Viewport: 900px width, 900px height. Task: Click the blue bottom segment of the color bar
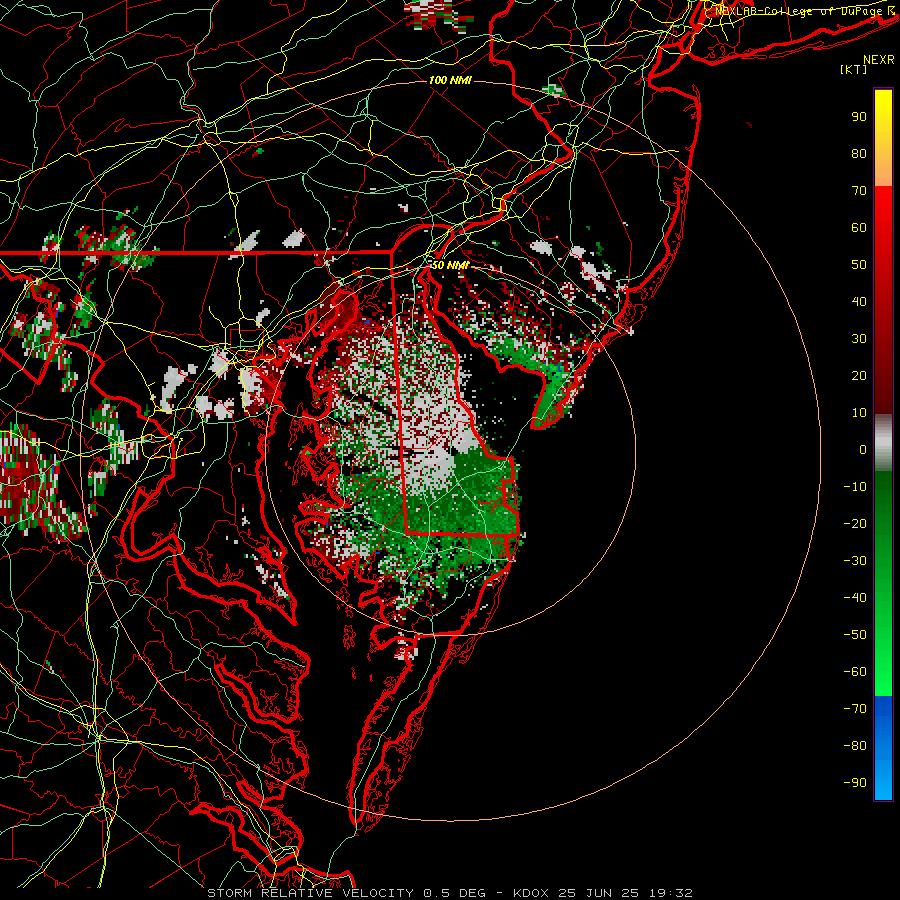[883, 748]
